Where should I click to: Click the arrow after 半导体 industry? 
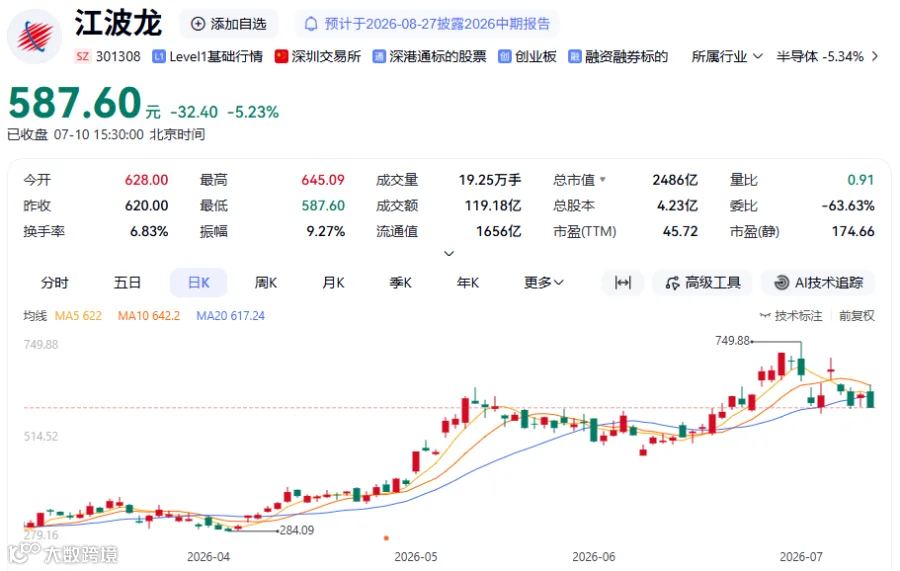(x=875, y=56)
